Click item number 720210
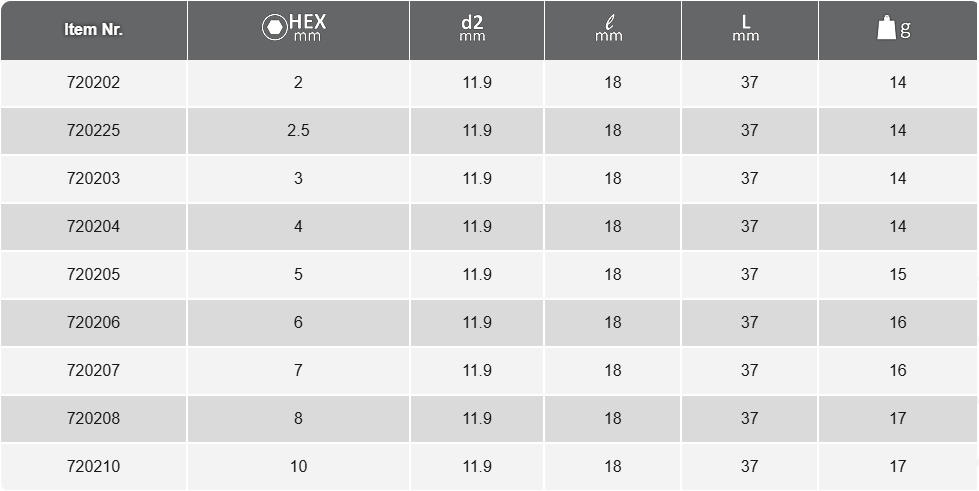 click(94, 466)
